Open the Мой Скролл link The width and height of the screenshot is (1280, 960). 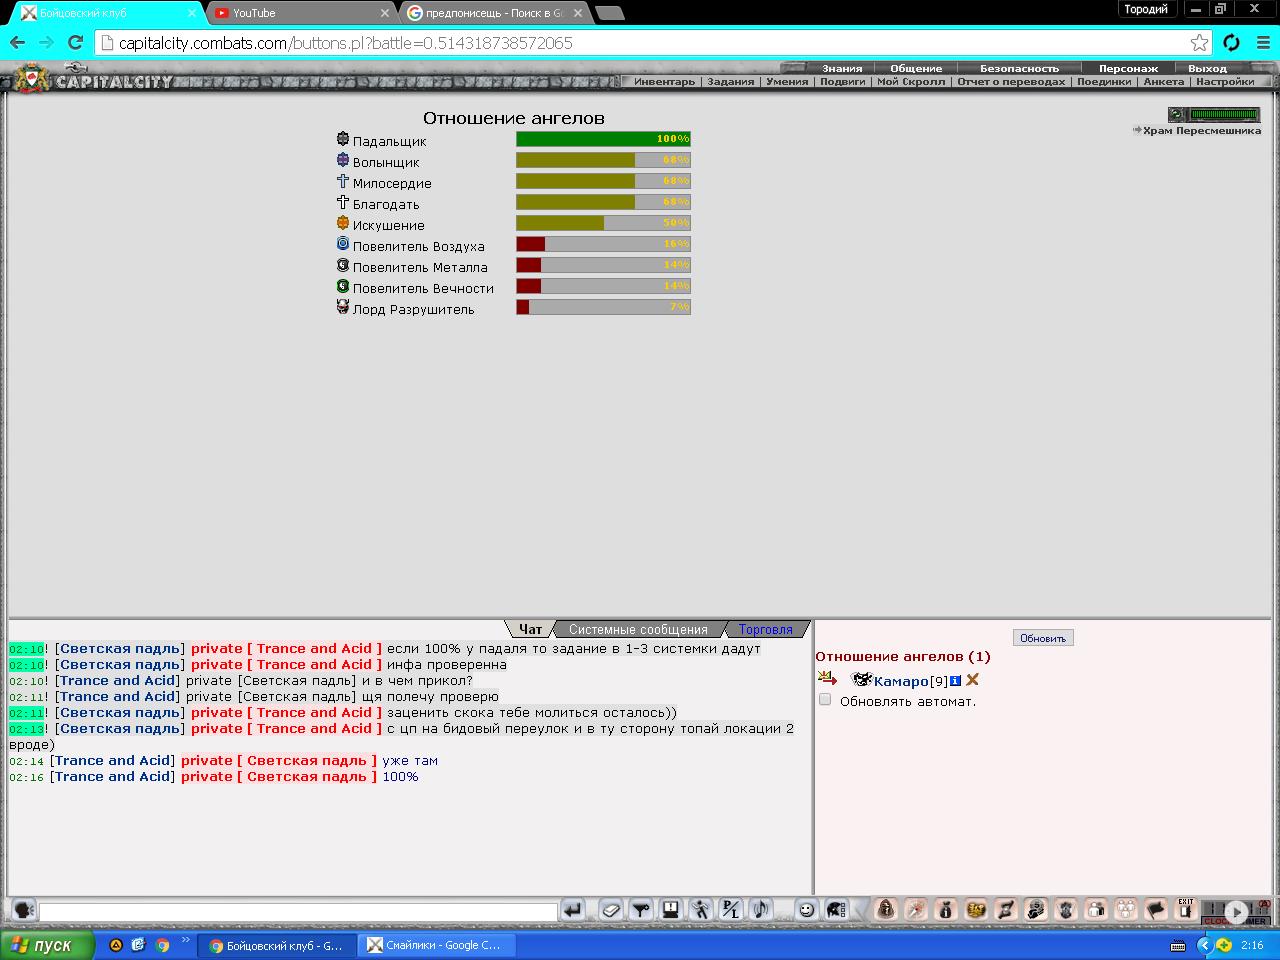click(x=911, y=82)
